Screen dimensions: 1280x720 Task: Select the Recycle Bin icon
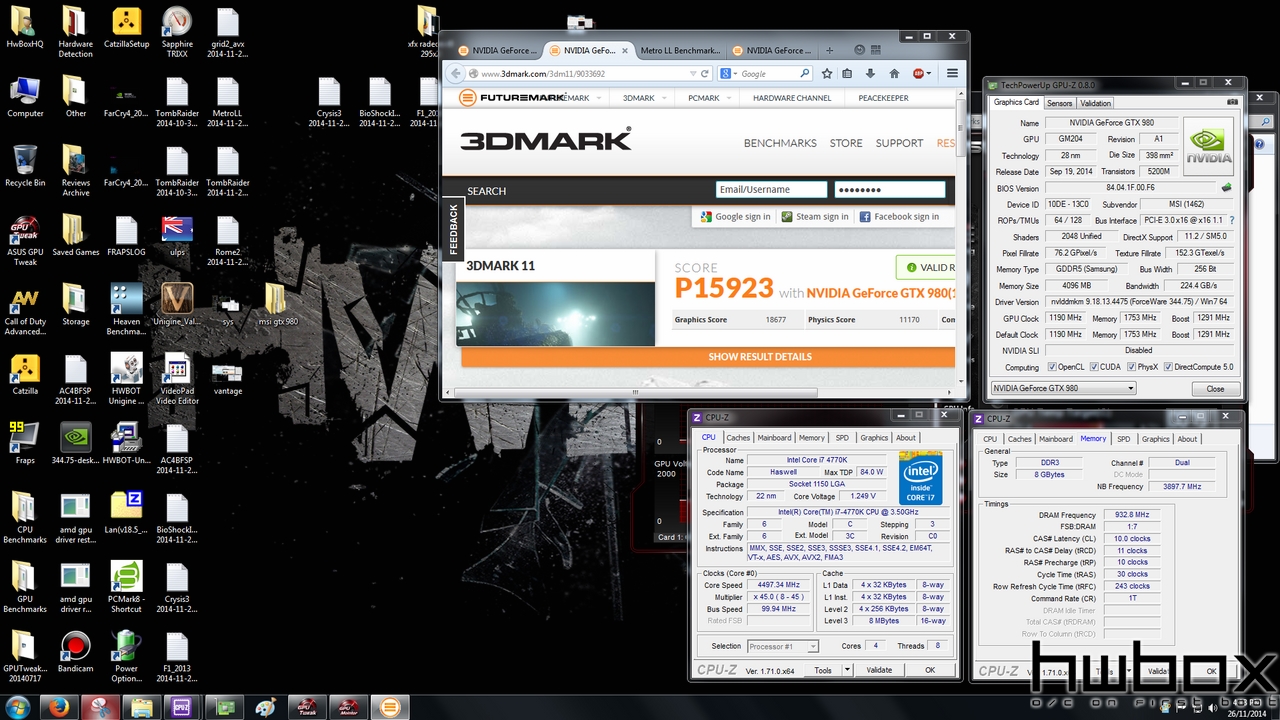click(24, 166)
